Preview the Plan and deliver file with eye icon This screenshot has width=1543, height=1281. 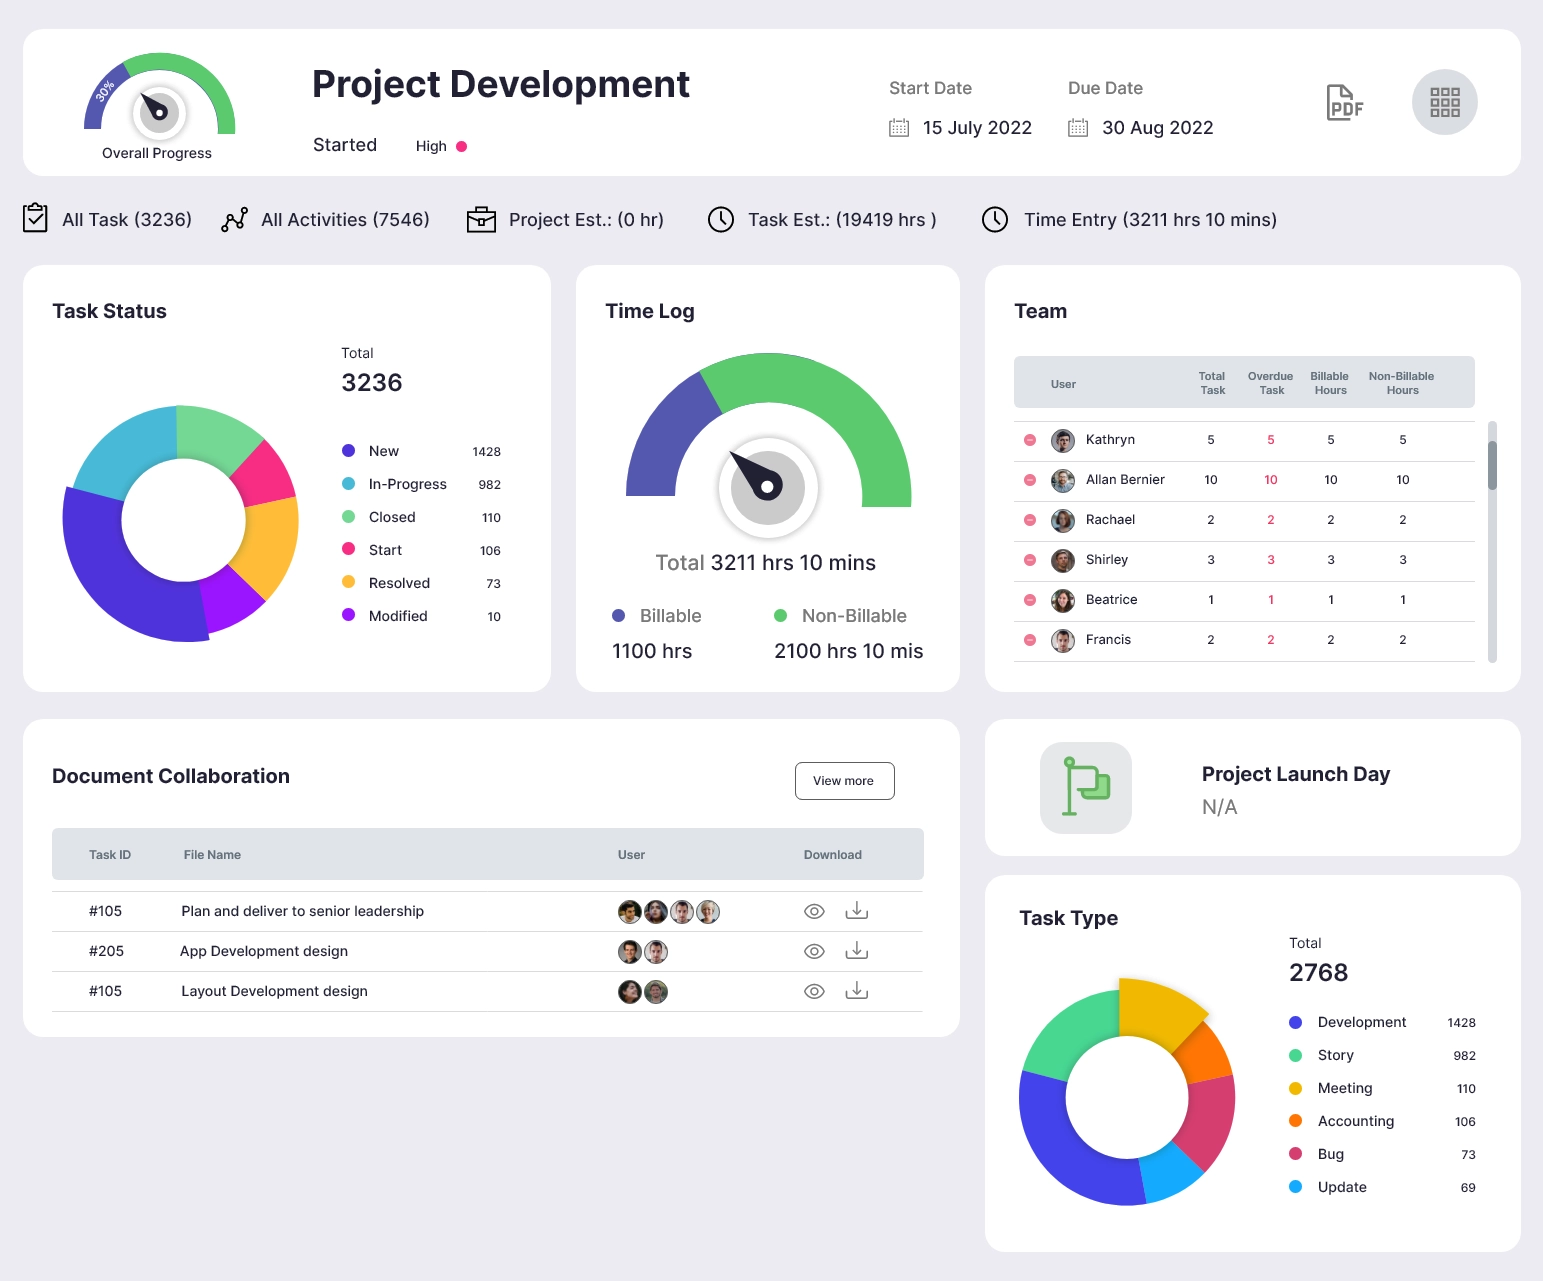(815, 911)
